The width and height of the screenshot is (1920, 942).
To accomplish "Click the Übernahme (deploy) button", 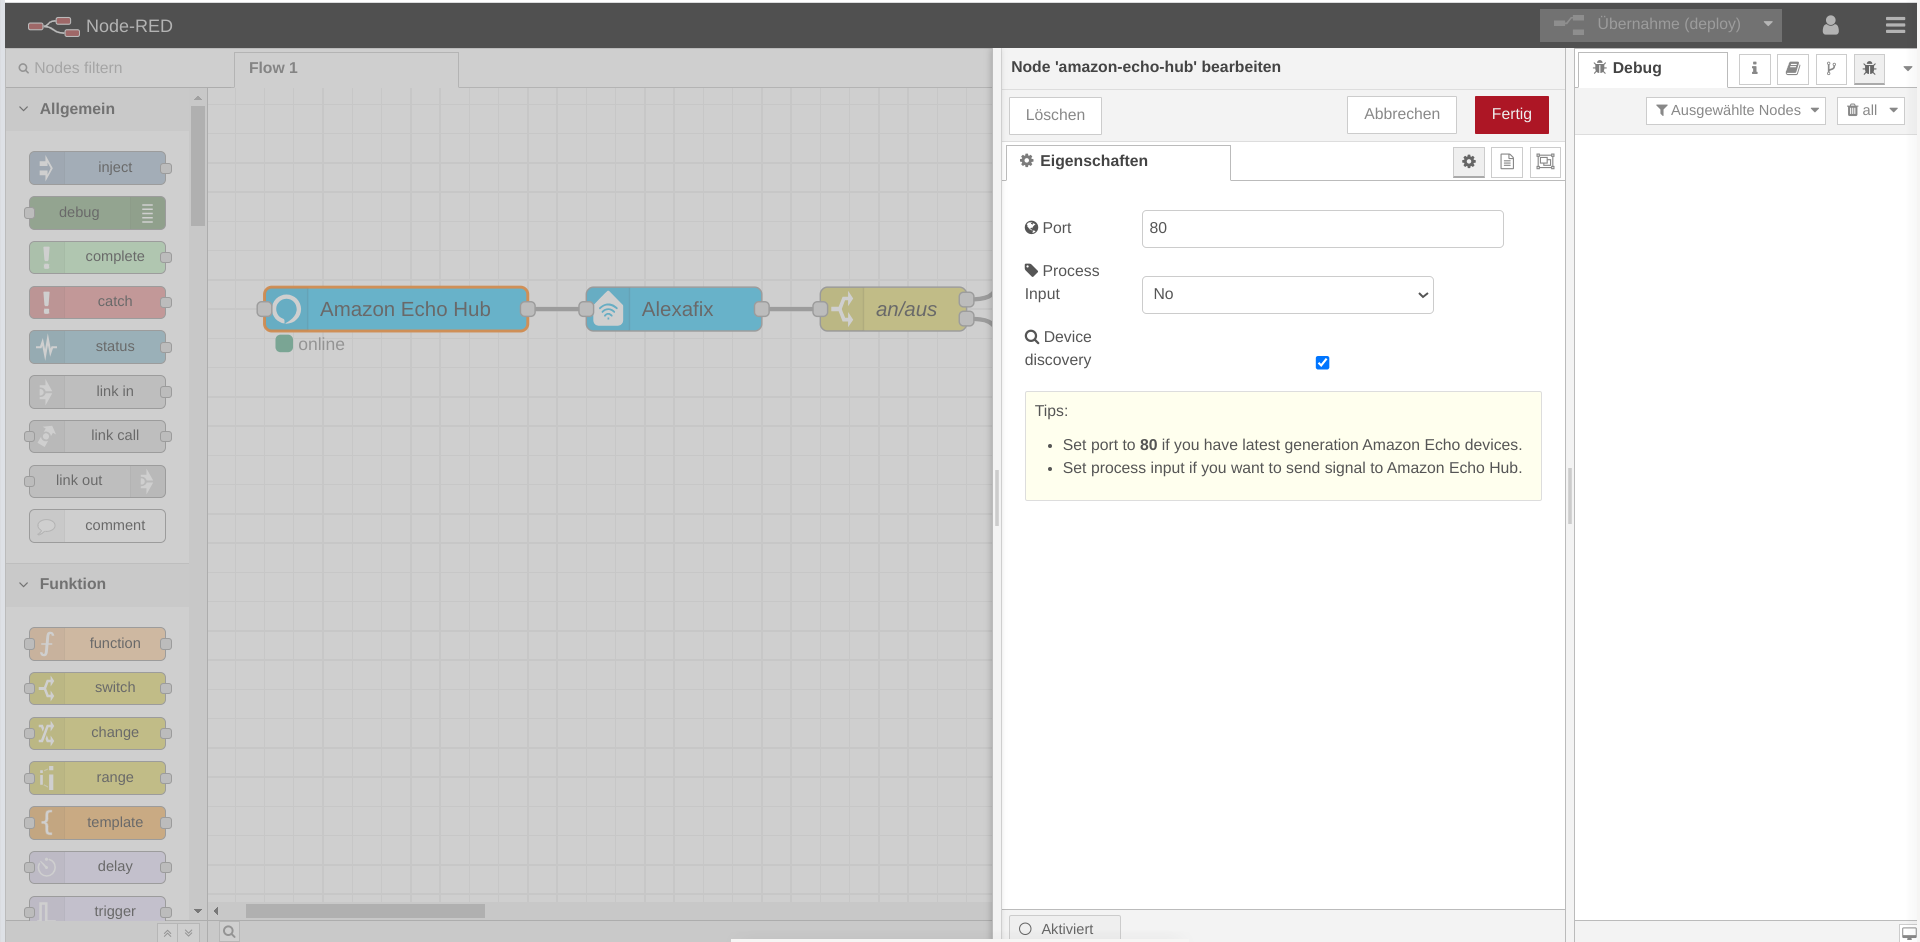I will pyautogui.click(x=1647, y=25).
